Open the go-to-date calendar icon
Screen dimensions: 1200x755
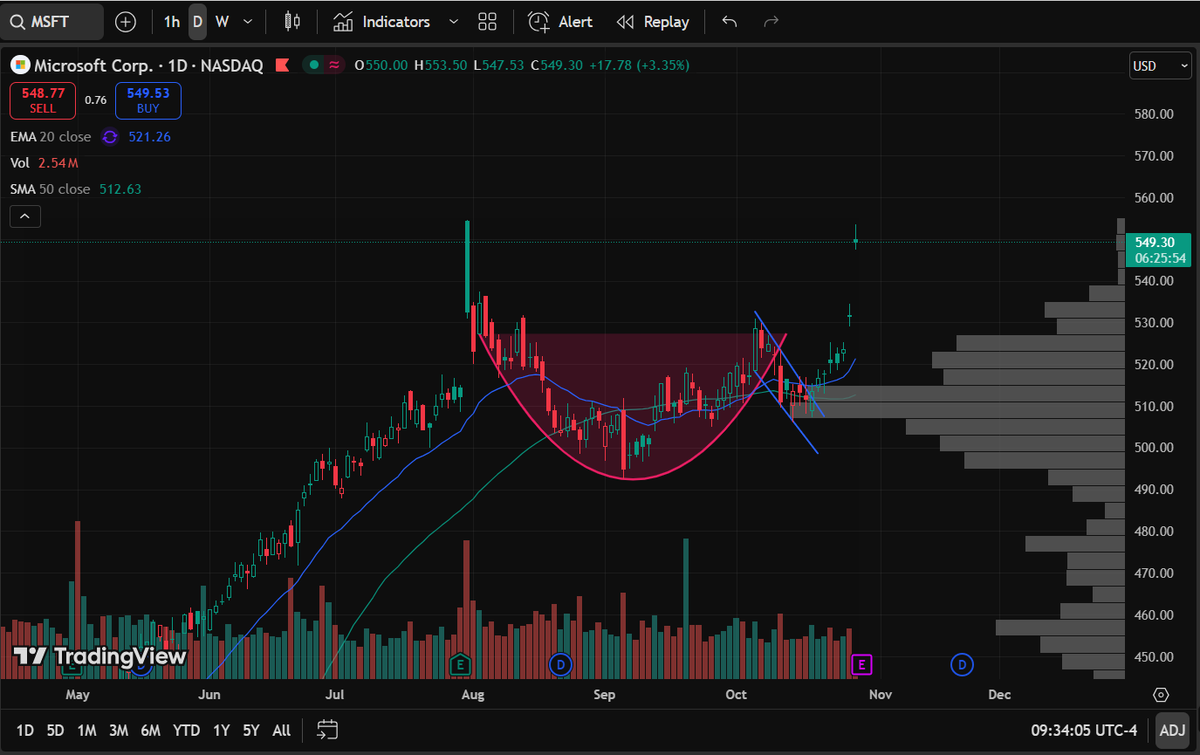[327, 730]
